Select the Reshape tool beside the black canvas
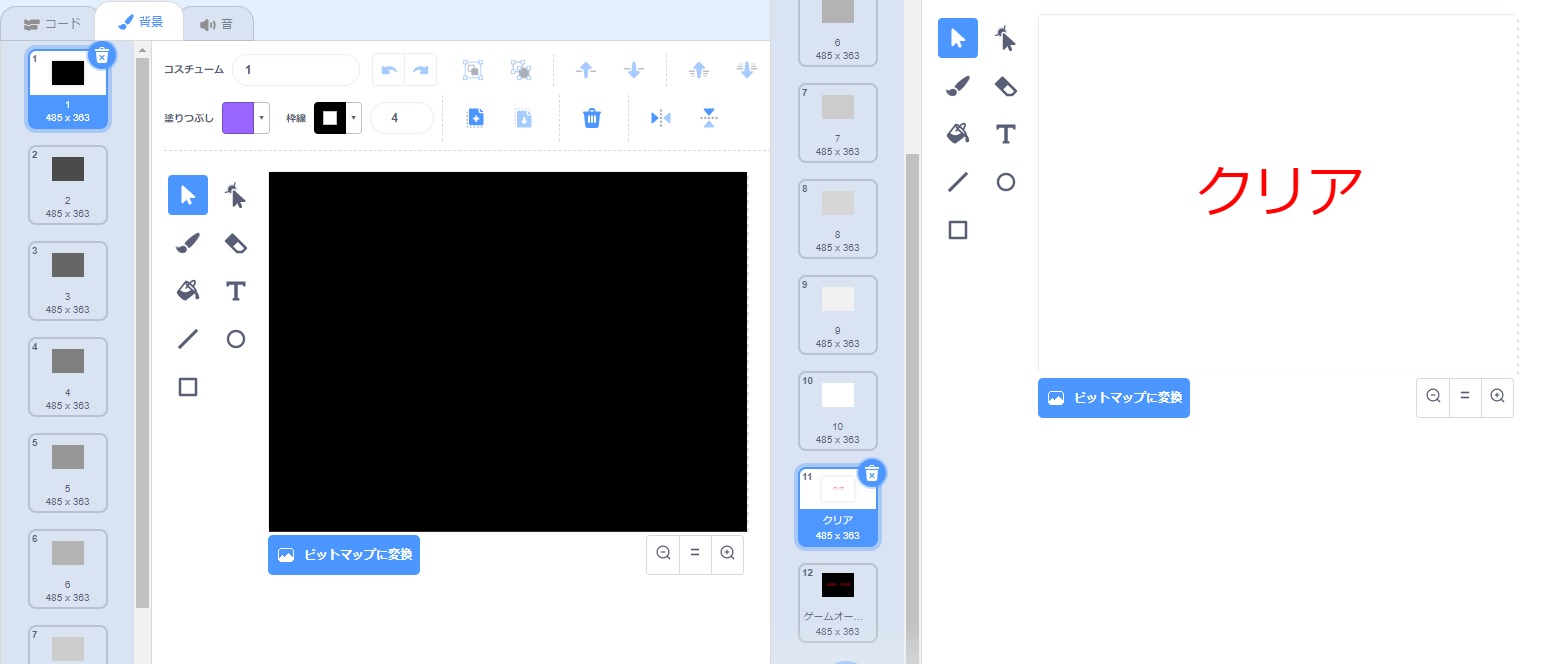This screenshot has height=664, width=1555. tap(236, 195)
